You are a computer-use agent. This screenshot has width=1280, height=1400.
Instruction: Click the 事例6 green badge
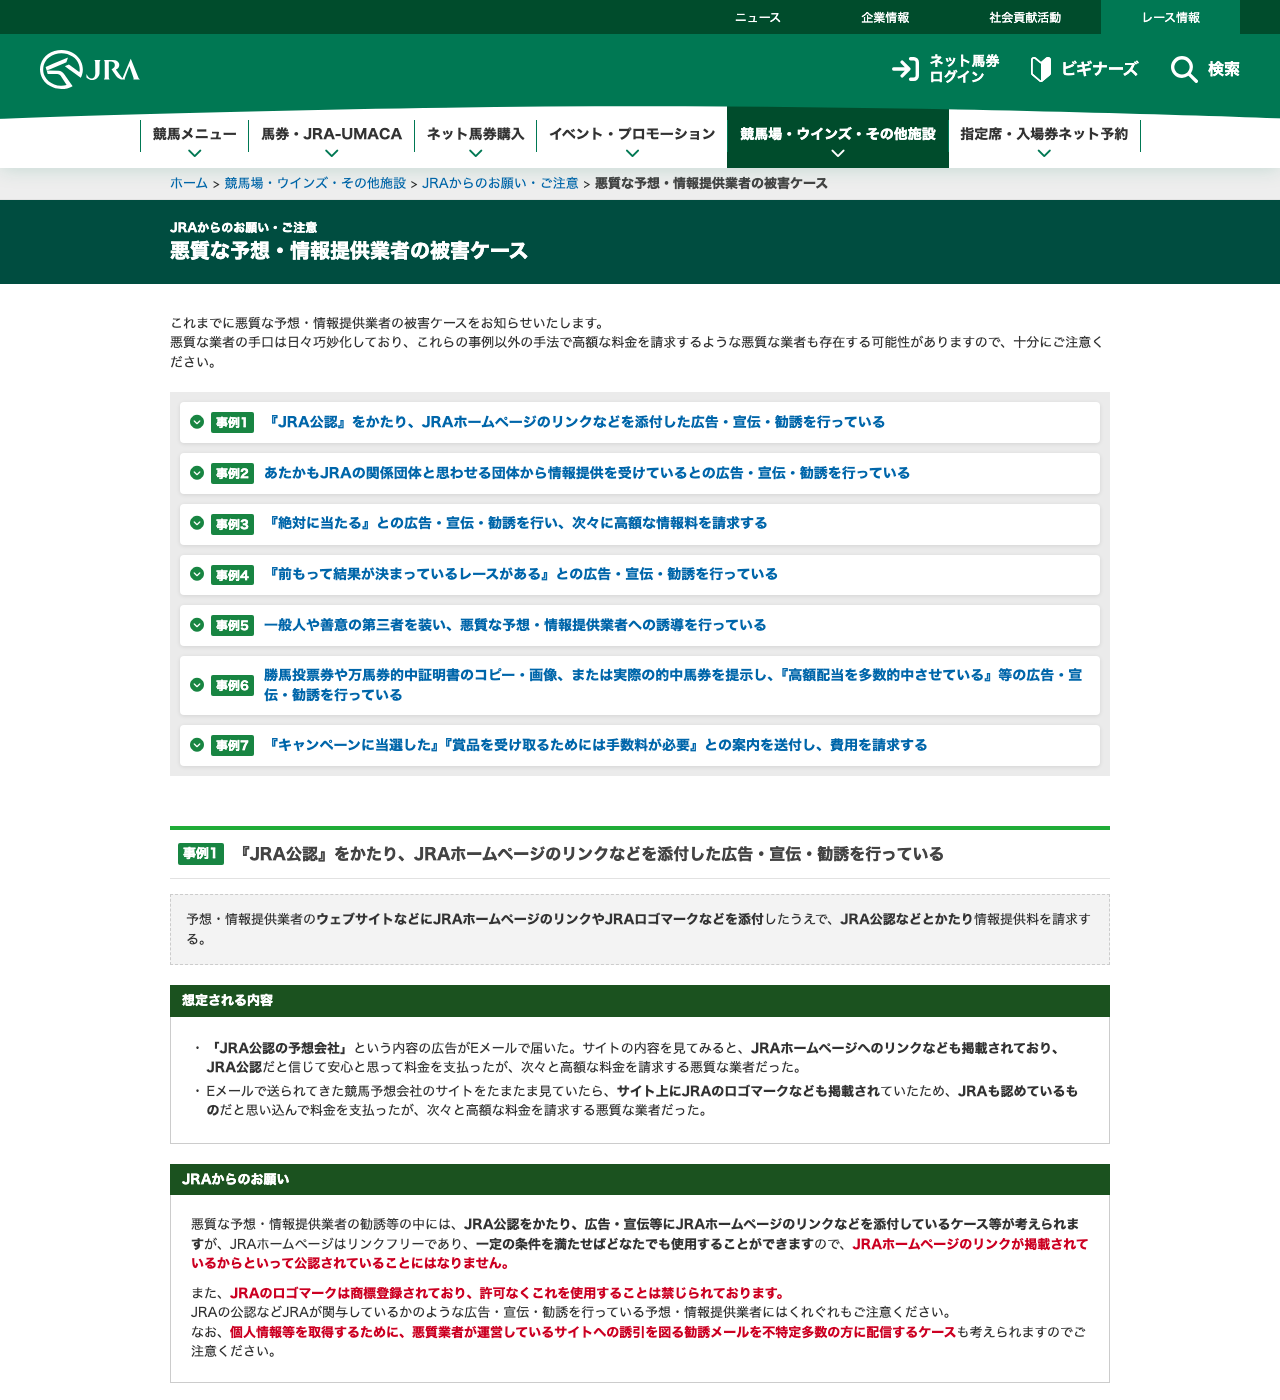232,685
